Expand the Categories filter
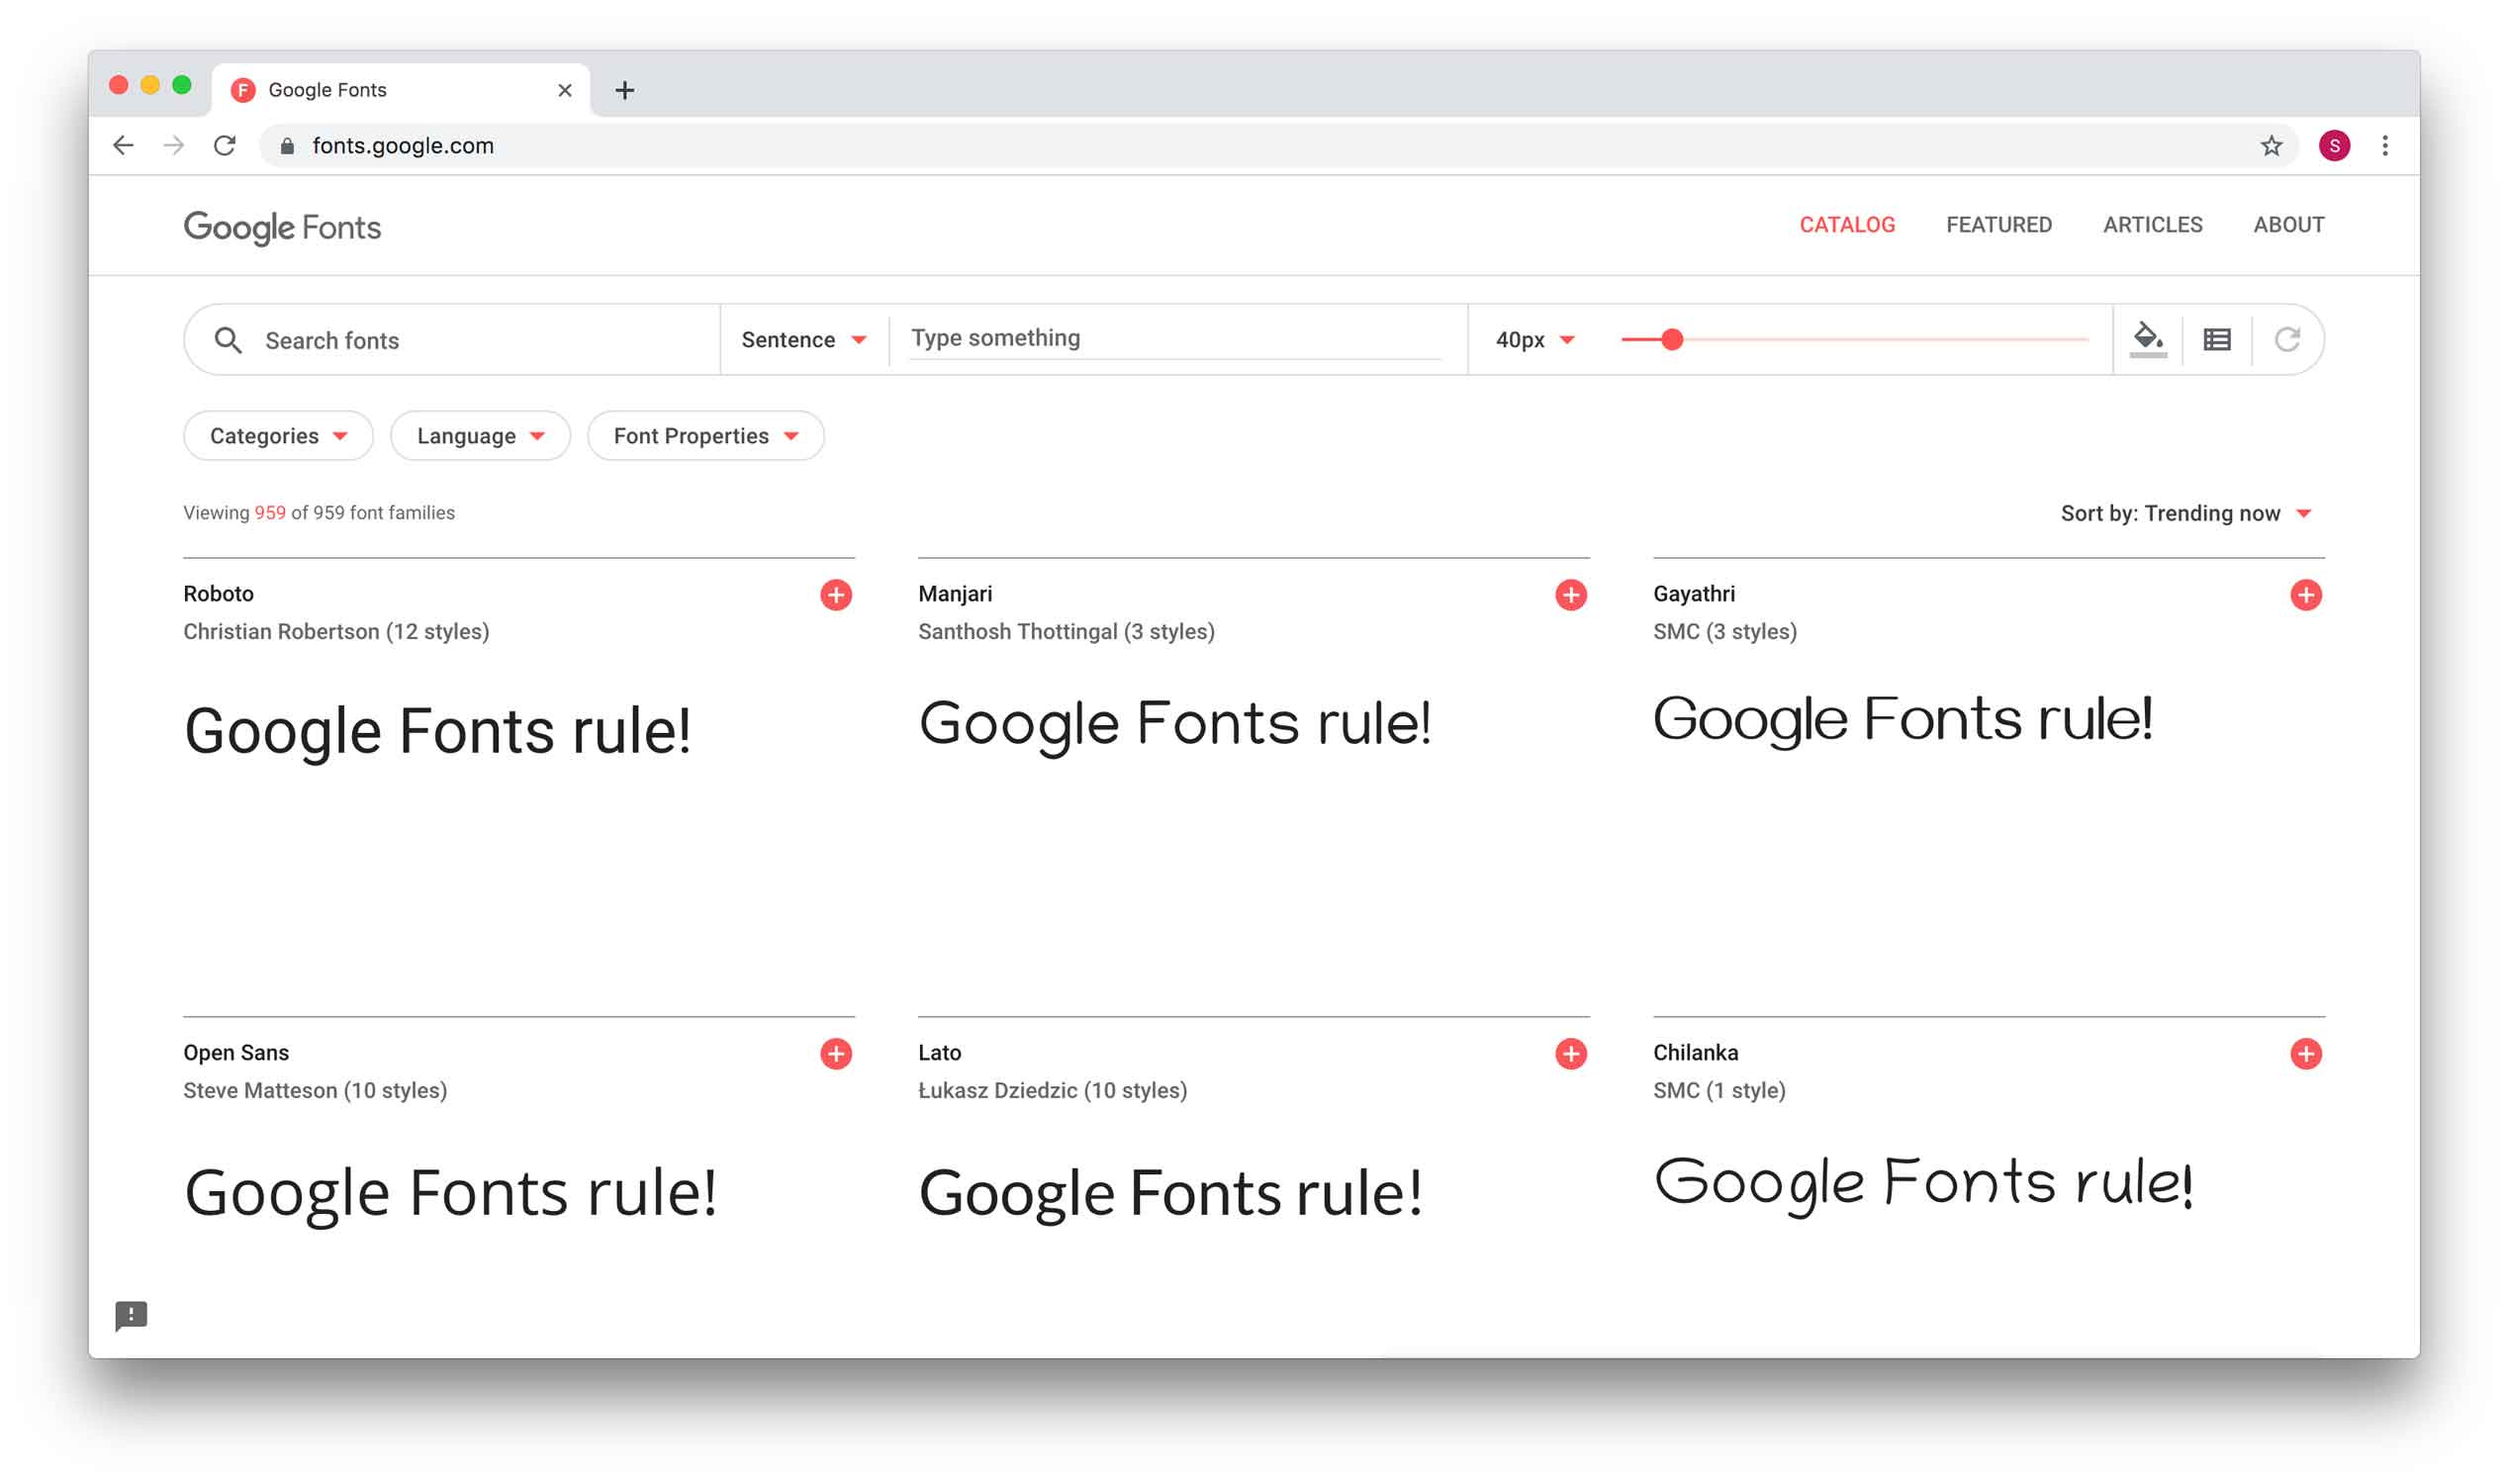 click(x=278, y=436)
